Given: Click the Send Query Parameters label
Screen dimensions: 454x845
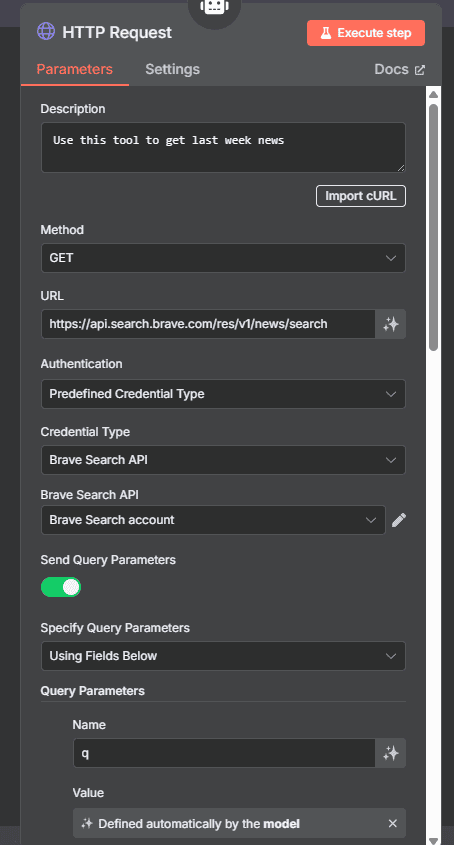Looking at the screenshot, I should (108, 560).
